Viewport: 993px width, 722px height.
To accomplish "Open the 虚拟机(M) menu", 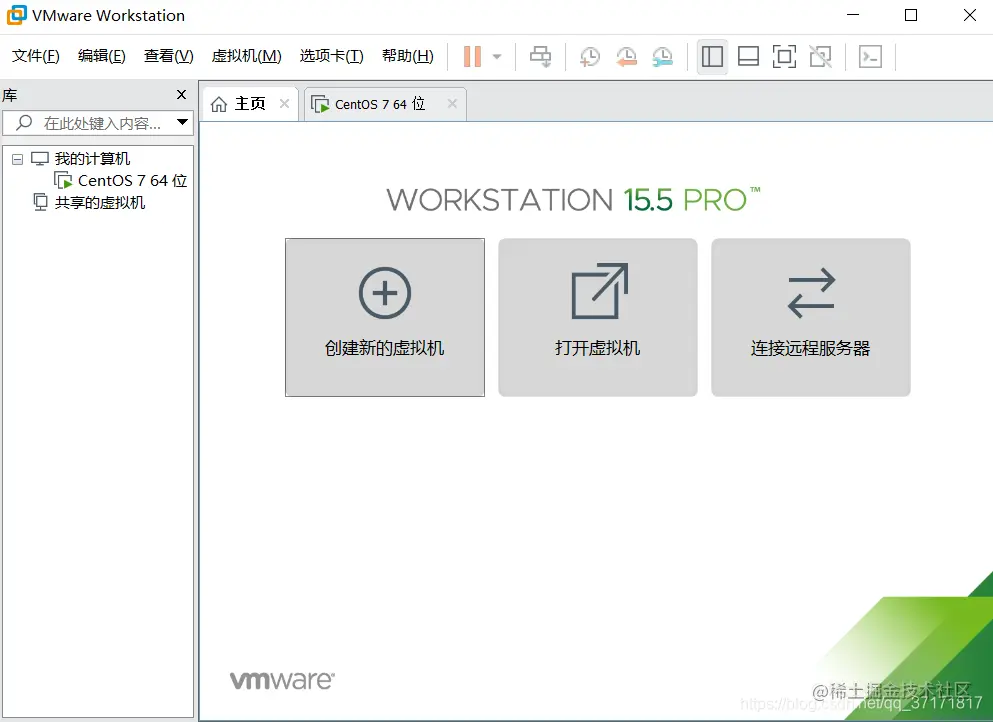I will point(246,56).
